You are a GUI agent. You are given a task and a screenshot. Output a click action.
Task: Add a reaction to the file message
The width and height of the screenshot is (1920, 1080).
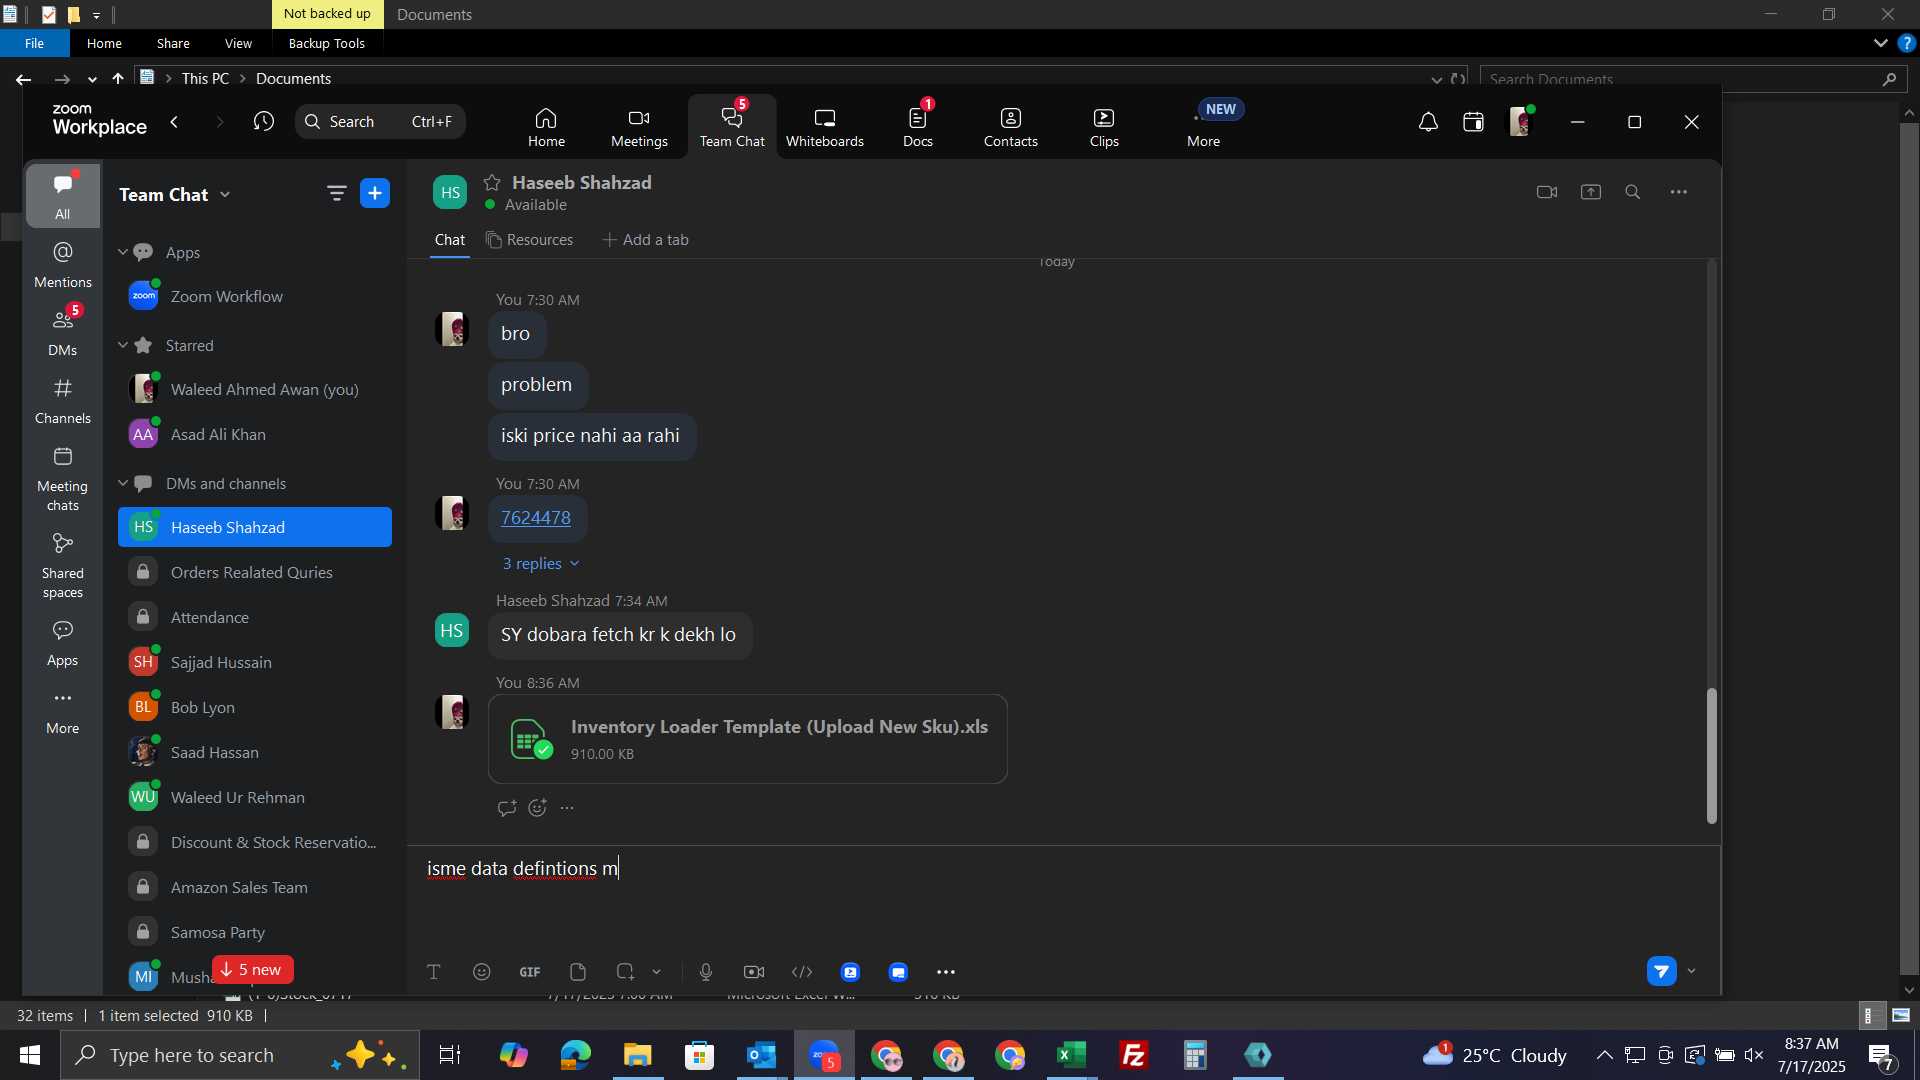tap(538, 808)
